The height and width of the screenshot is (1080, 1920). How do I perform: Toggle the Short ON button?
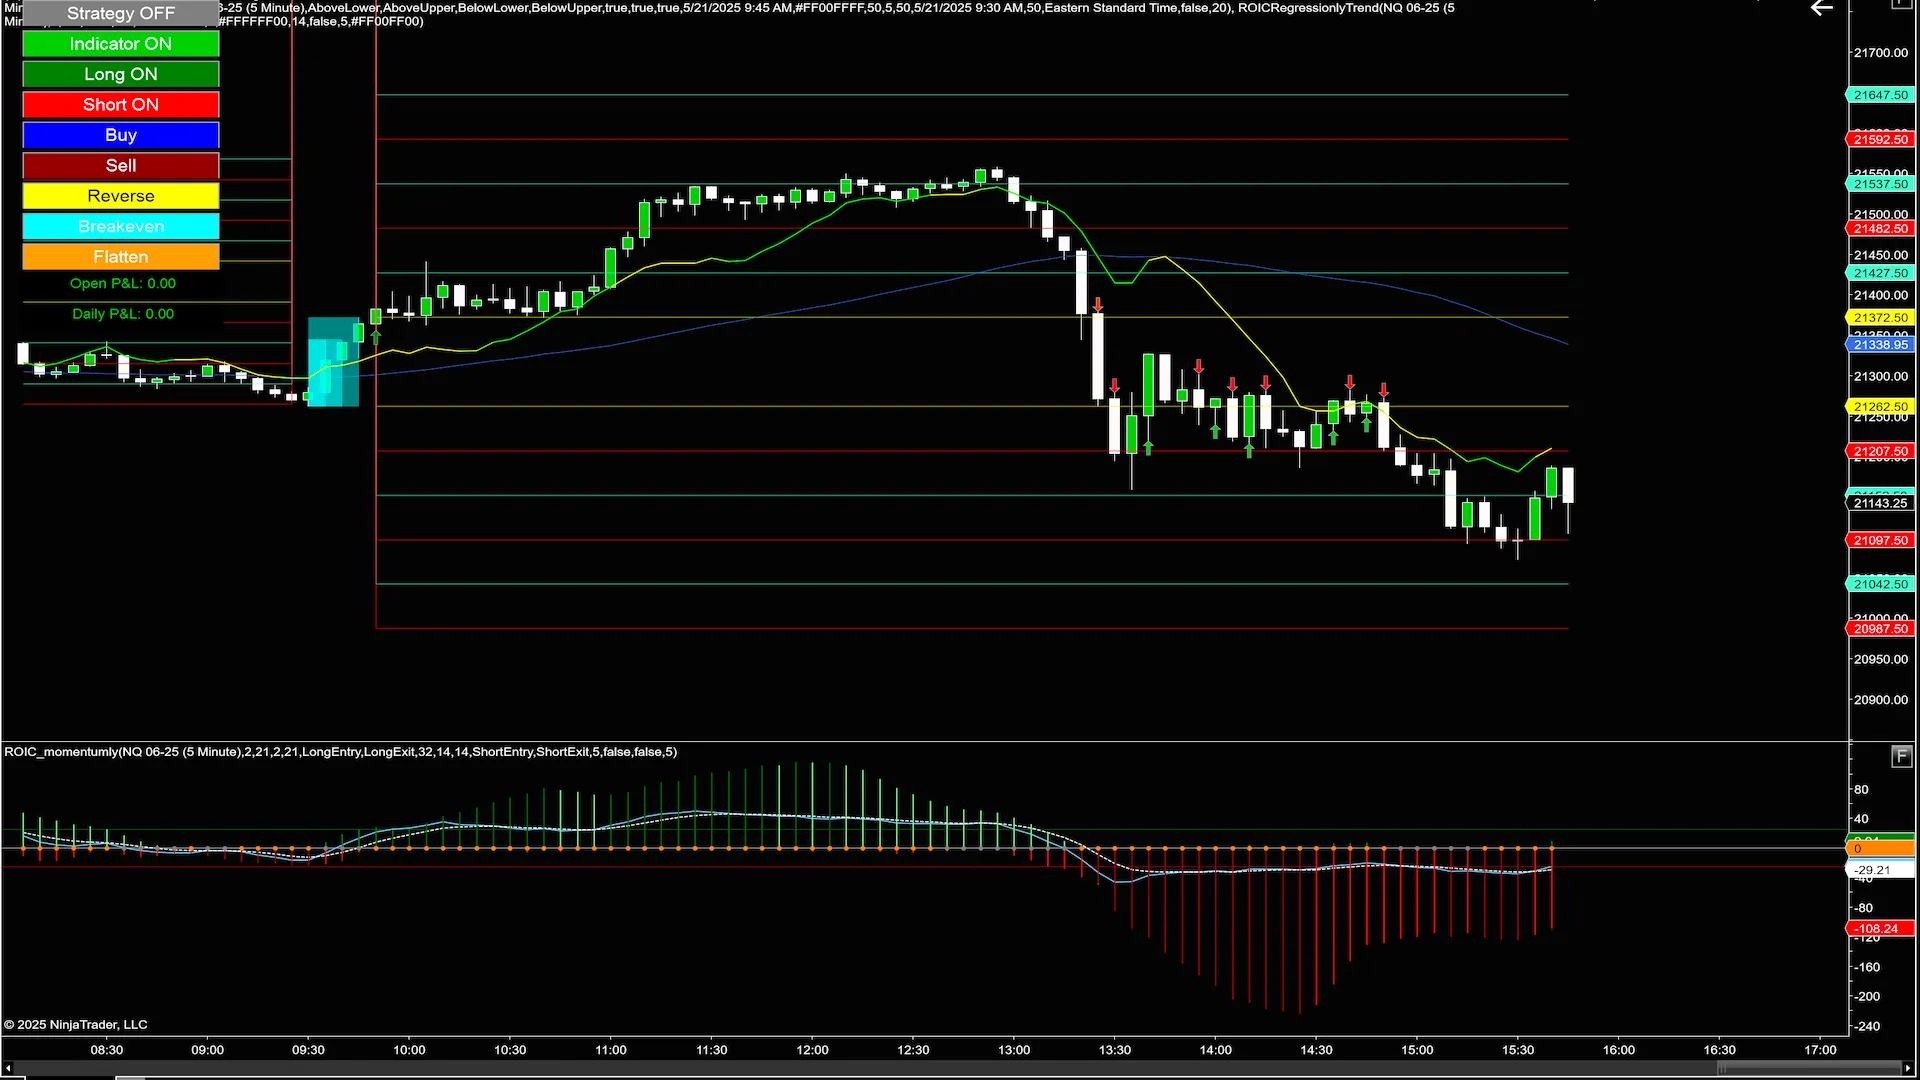coord(120,105)
